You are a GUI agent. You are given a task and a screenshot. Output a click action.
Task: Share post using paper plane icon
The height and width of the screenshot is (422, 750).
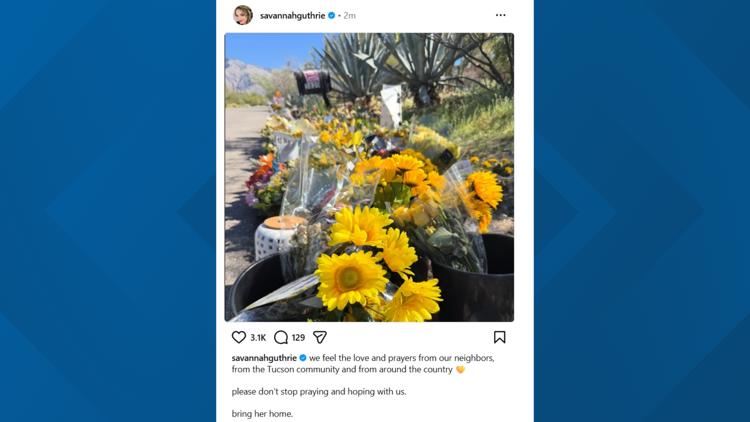click(320, 337)
